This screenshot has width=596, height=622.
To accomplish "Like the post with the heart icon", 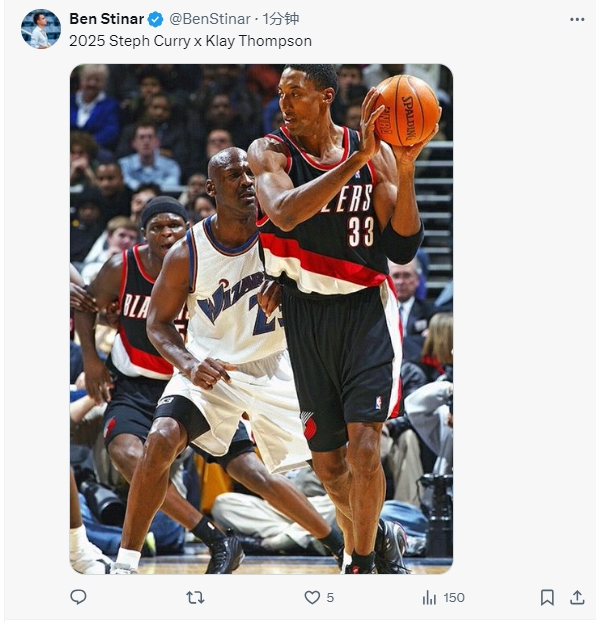I will click(x=312, y=597).
